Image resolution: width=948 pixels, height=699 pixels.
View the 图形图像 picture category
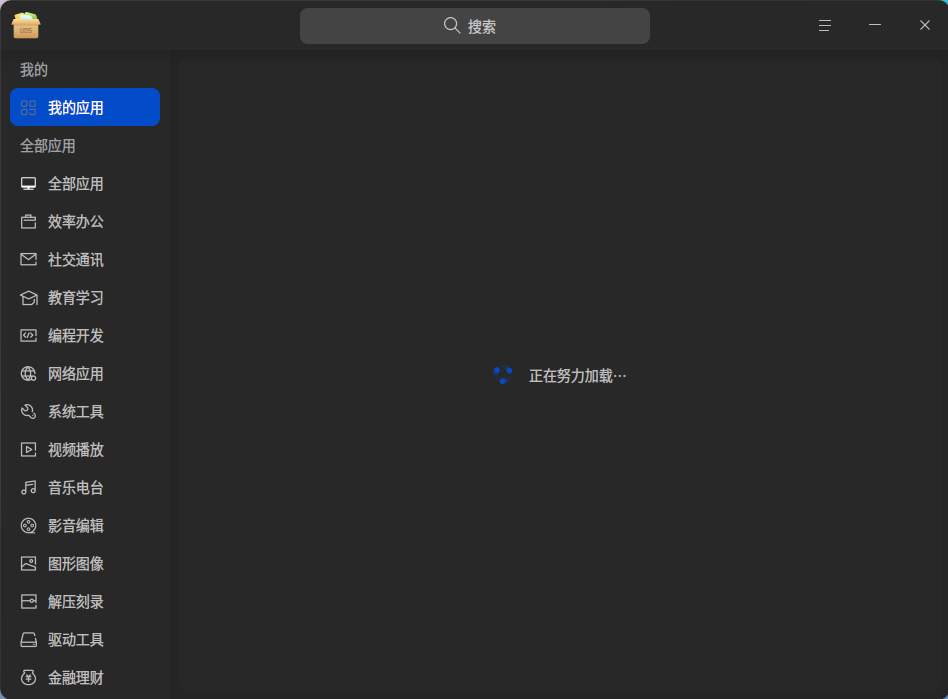coord(85,564)
